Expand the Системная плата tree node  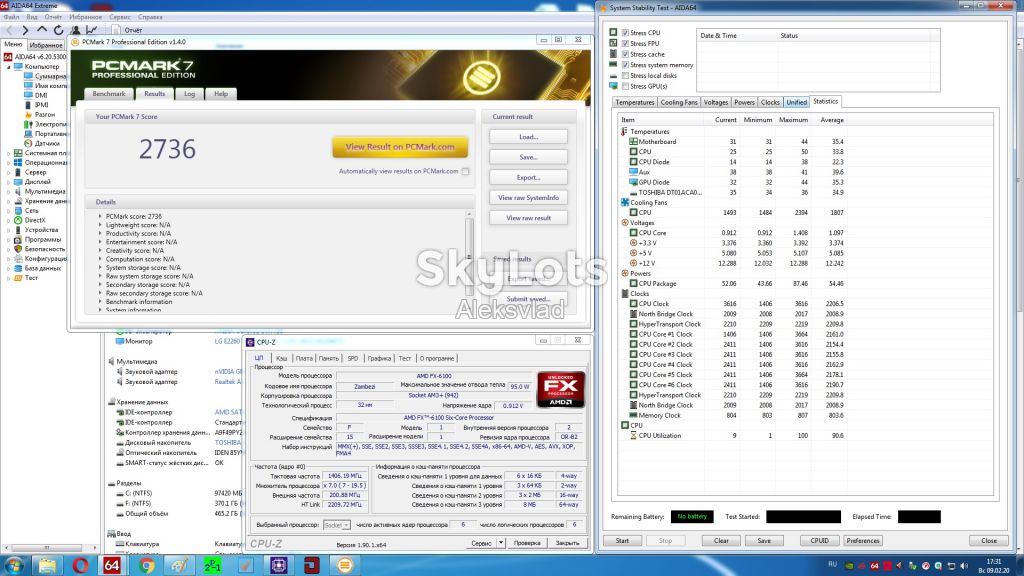pos(8,153)
